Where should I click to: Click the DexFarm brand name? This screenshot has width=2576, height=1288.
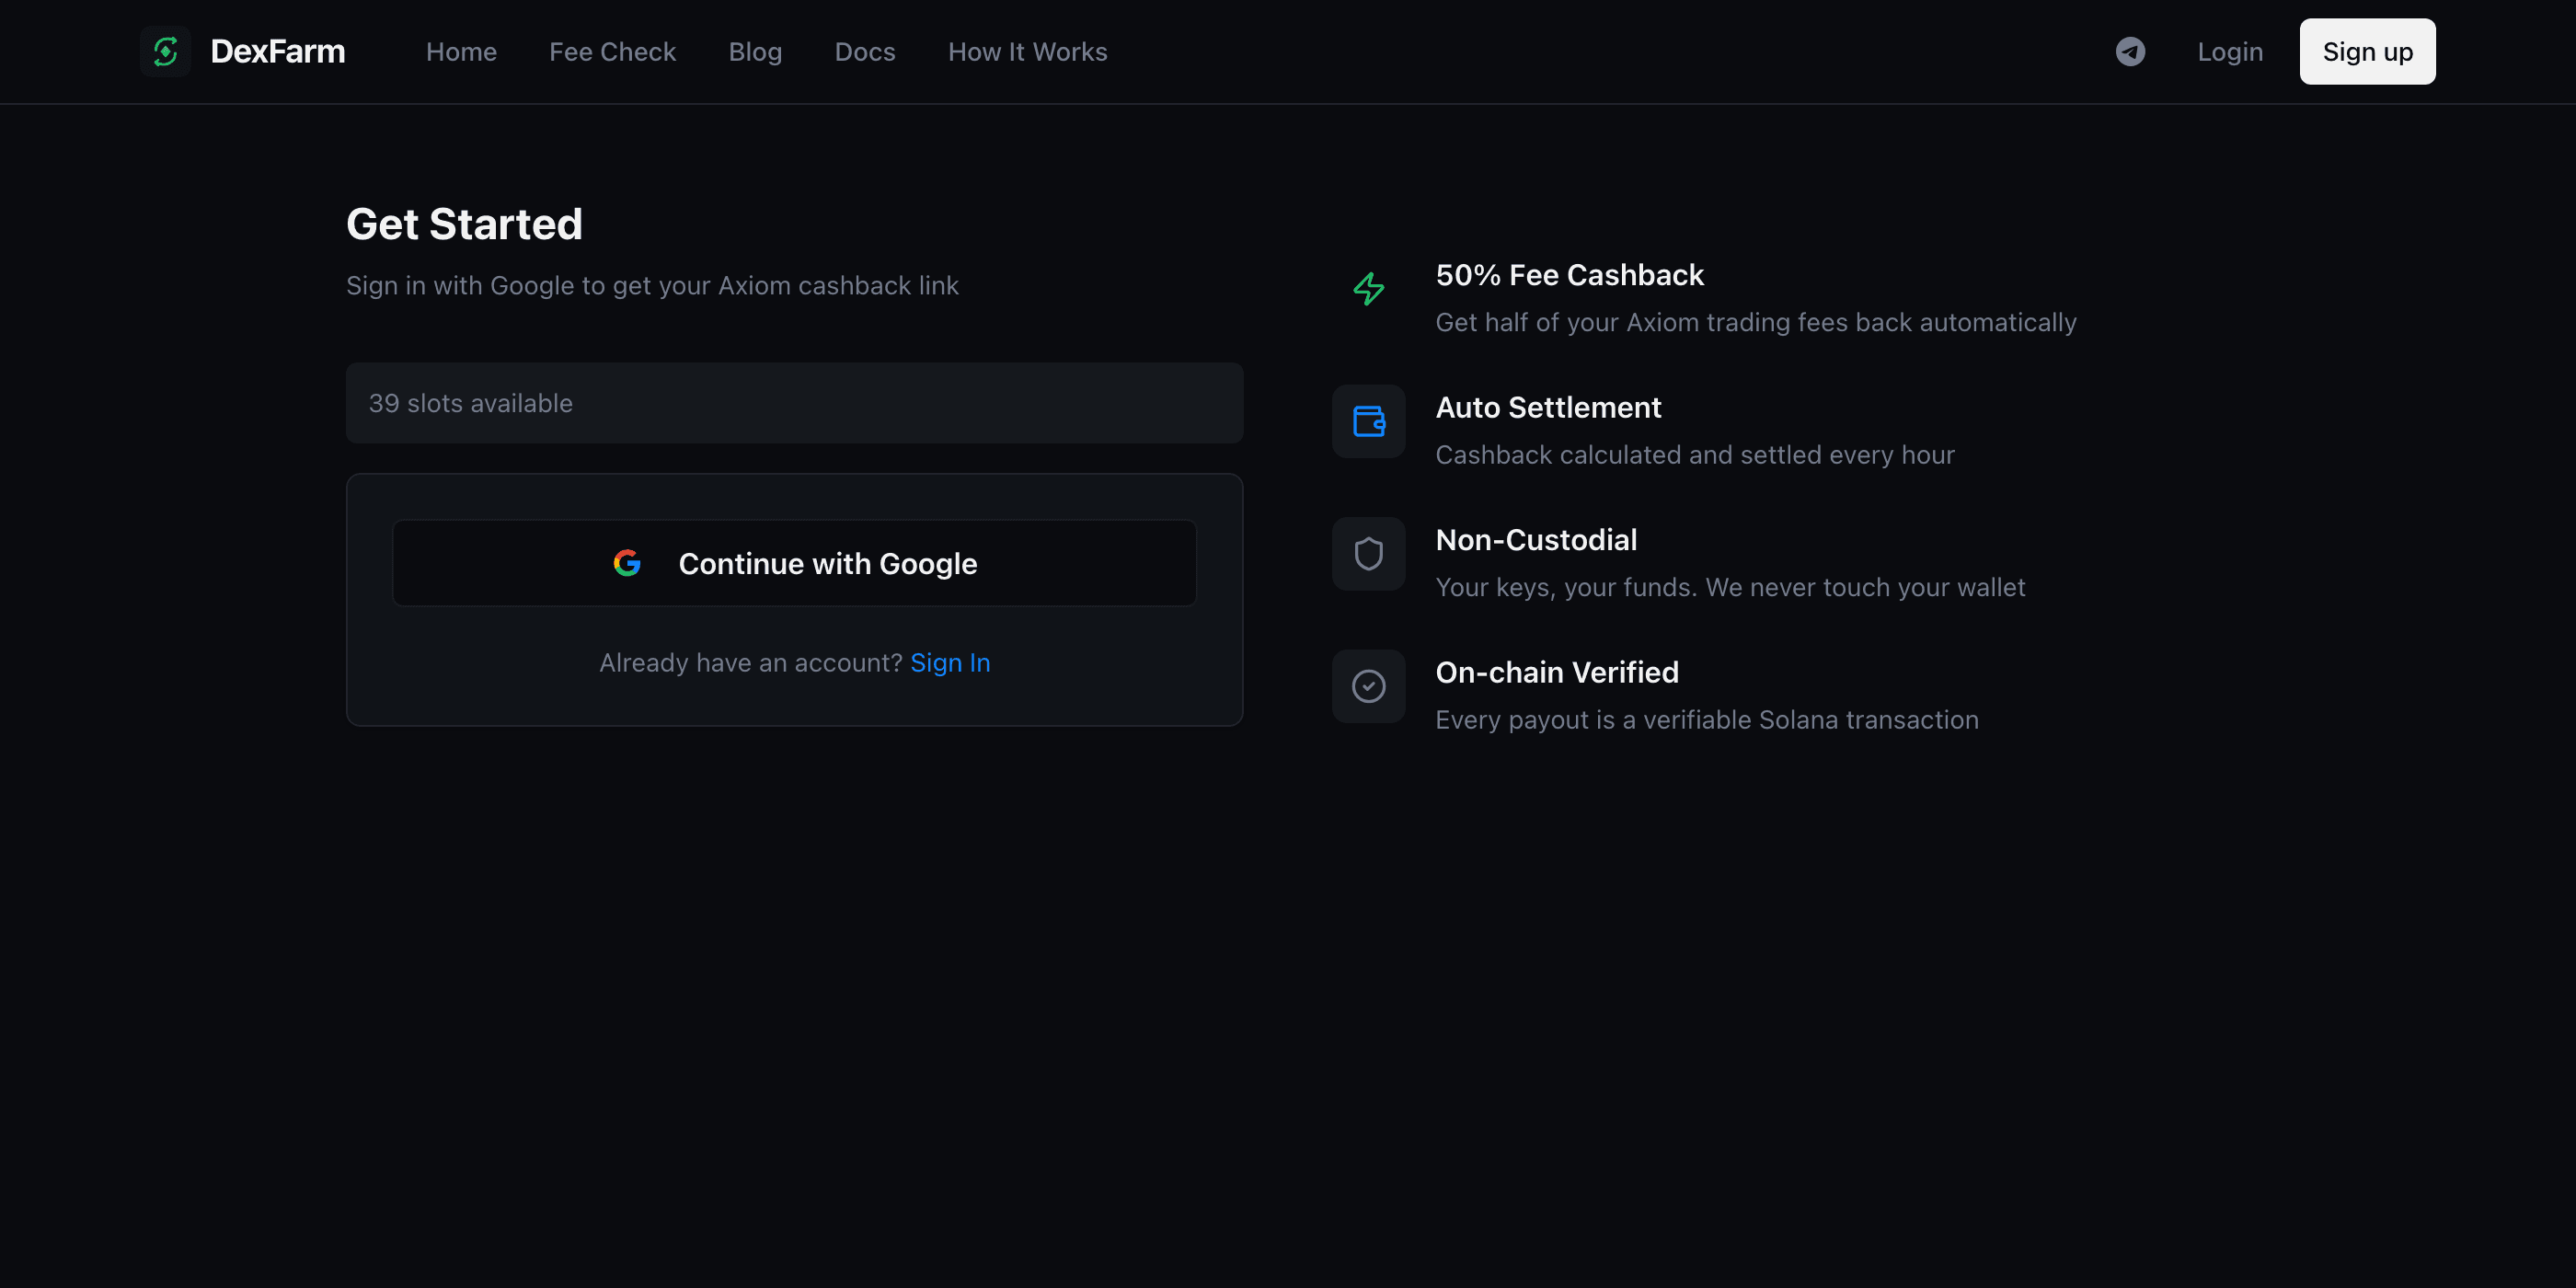pos(278,51)
